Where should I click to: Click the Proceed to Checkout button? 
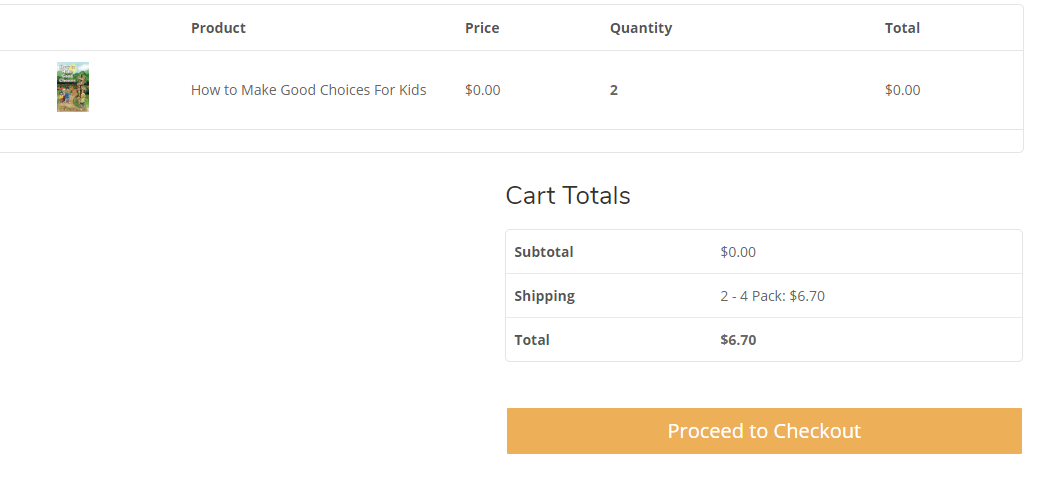pos(764,431)
